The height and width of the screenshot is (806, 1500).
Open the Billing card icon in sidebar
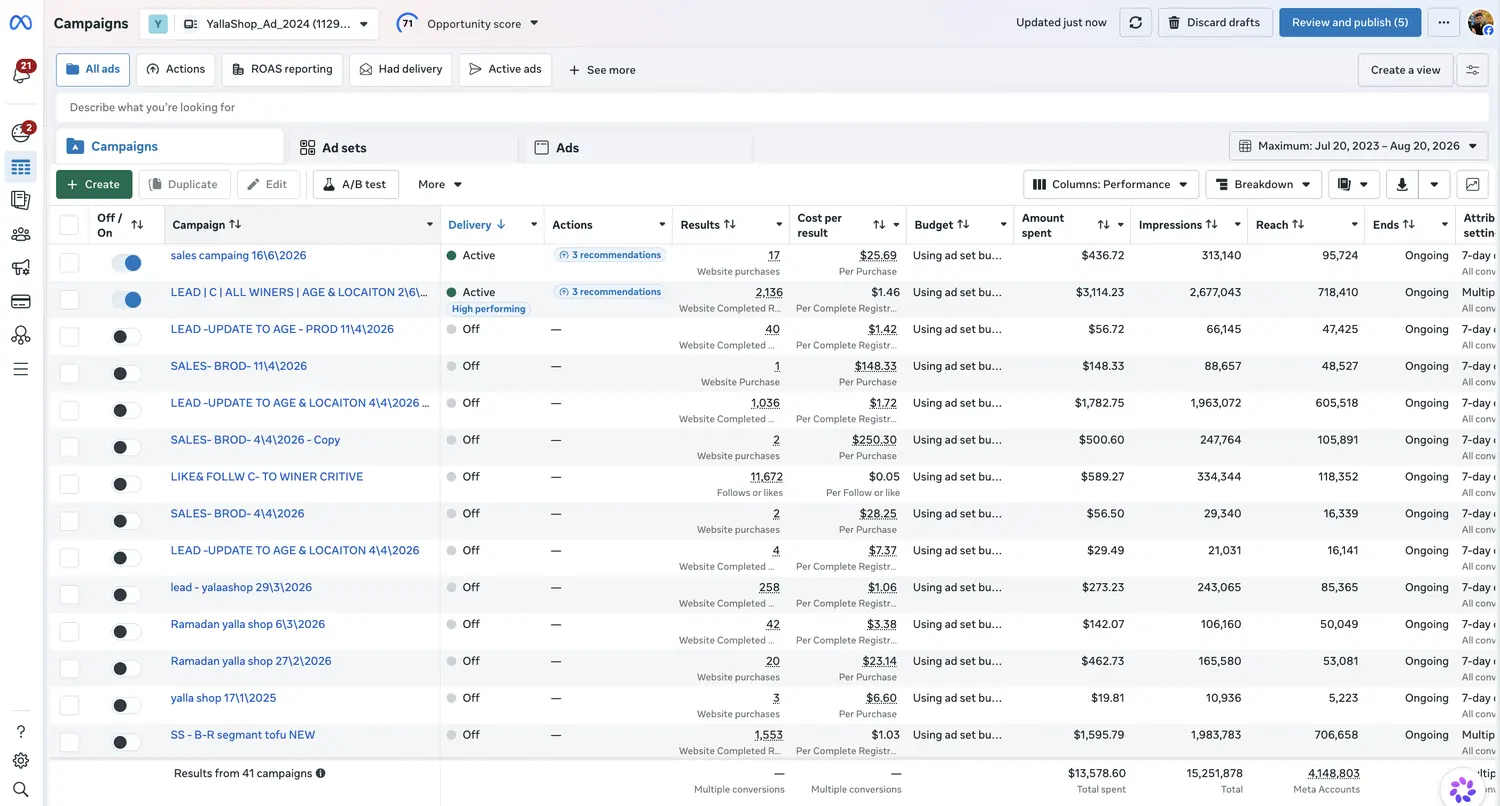tap(21, 302)
